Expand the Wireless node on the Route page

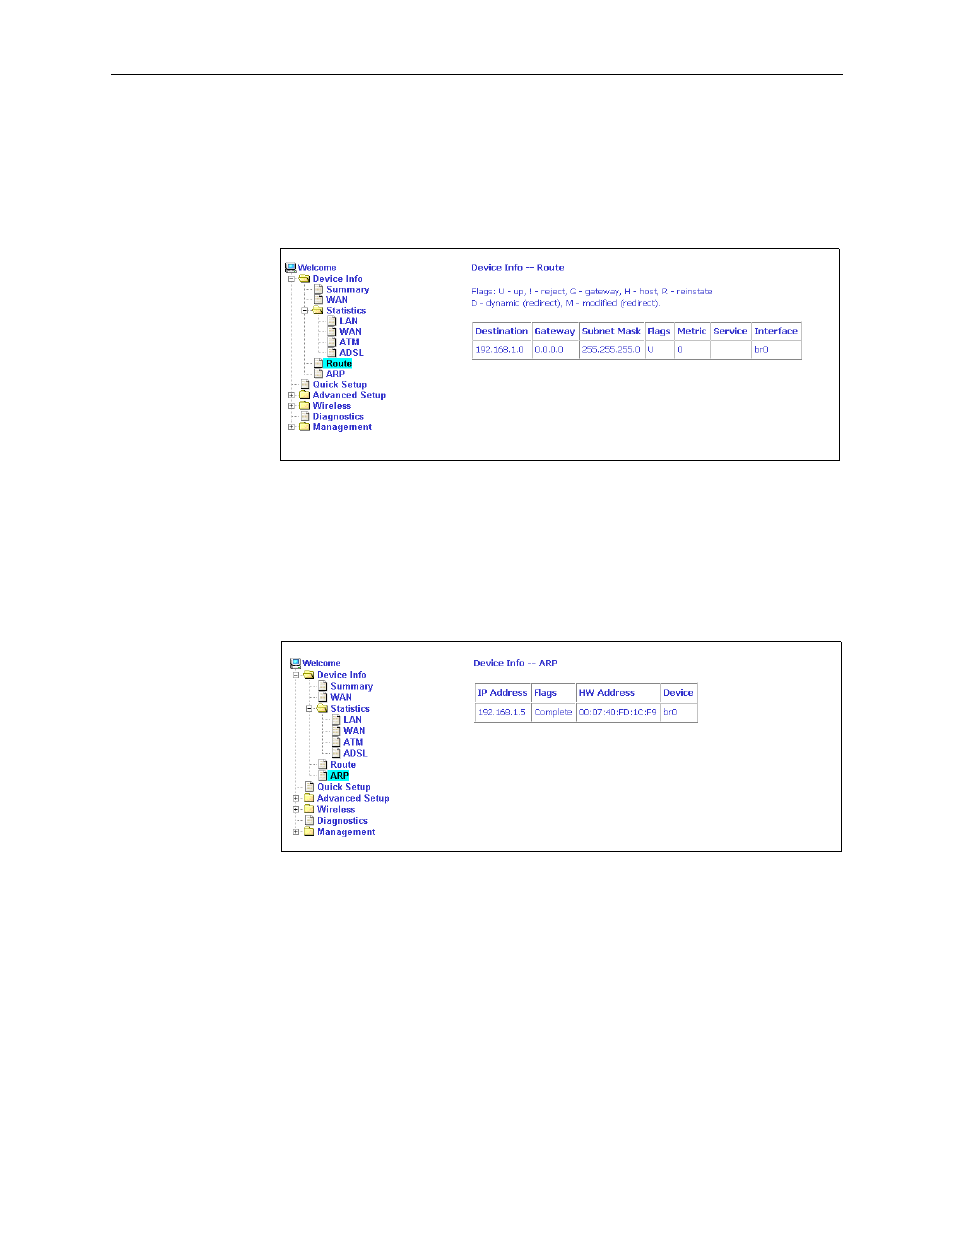coord(292,406)
